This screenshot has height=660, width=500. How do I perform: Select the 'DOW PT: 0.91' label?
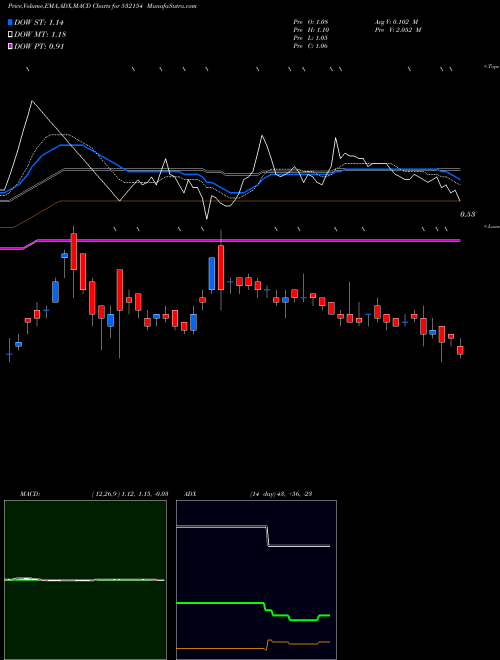pyautogui.click(x=39, y=46)
